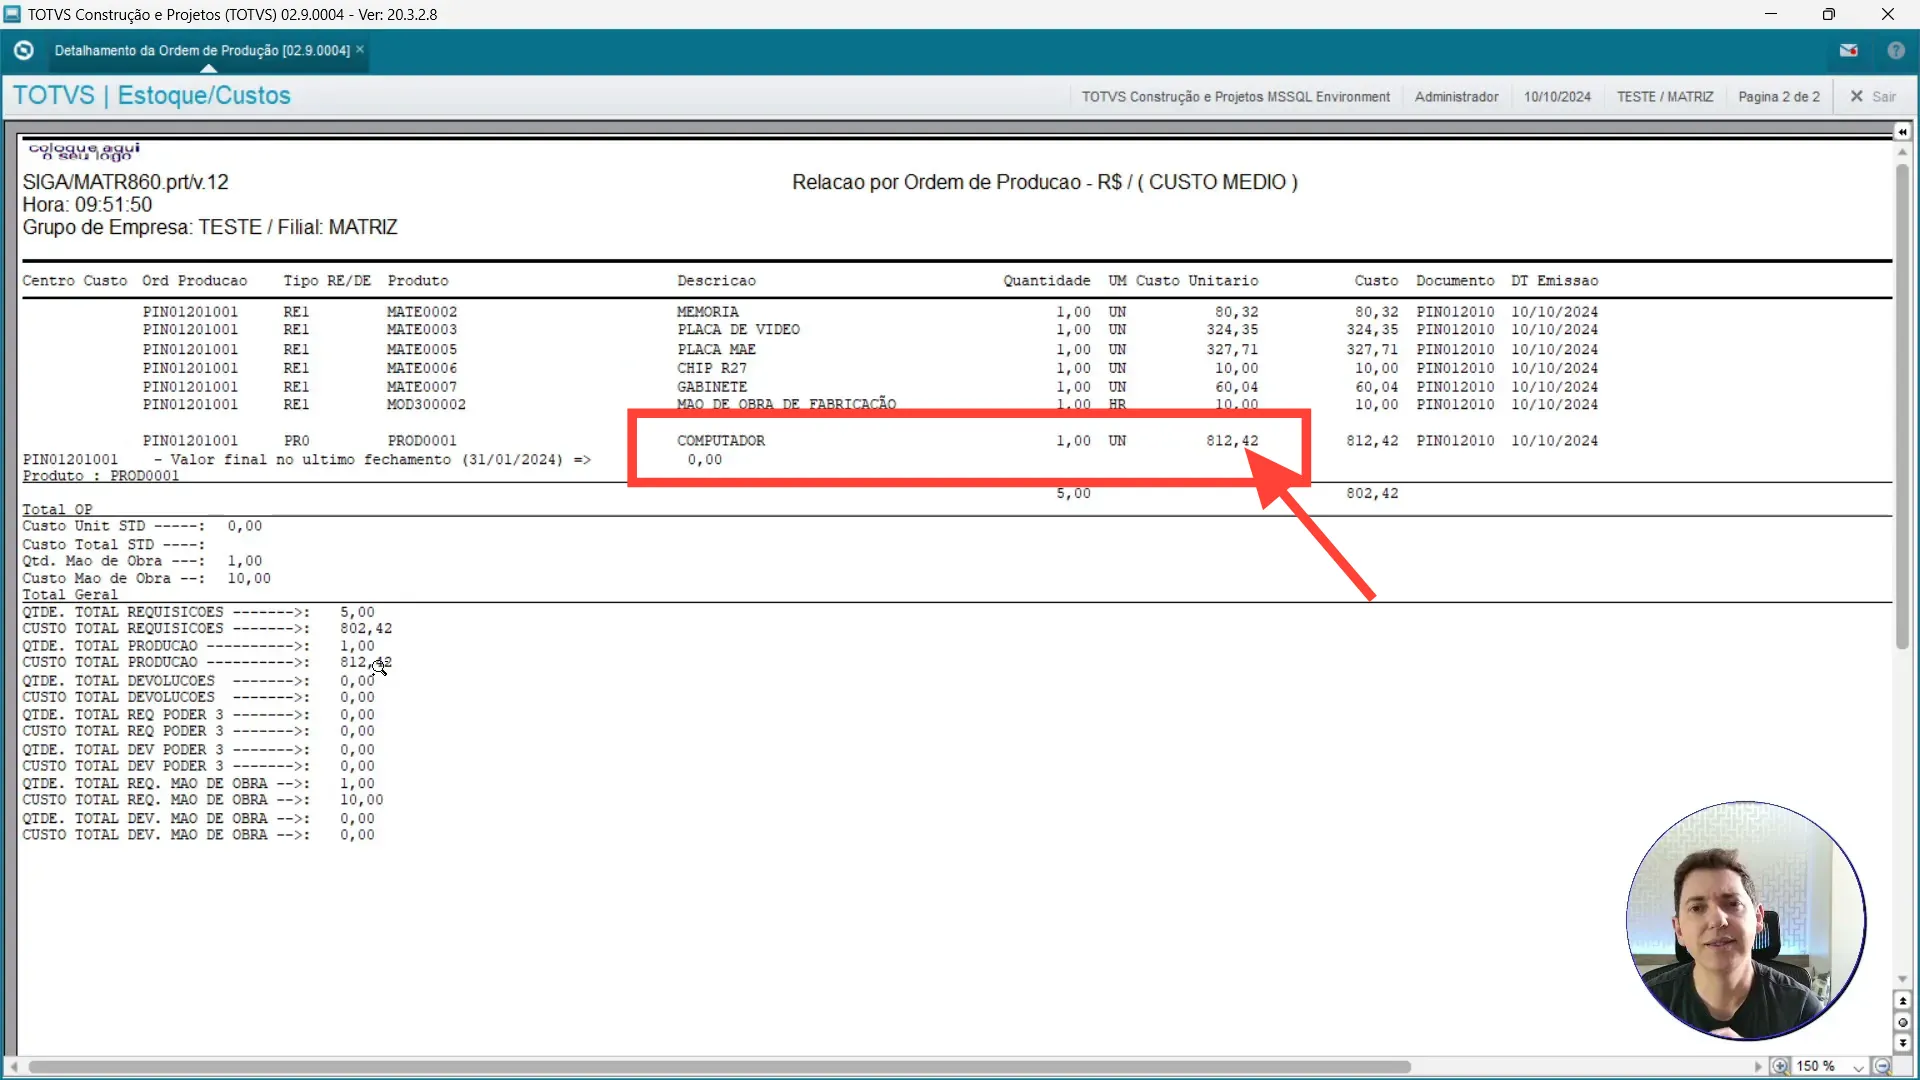
Task: Close the Detalhamento da Ordem de Produção tab
Action: click(x=360, y=49)
